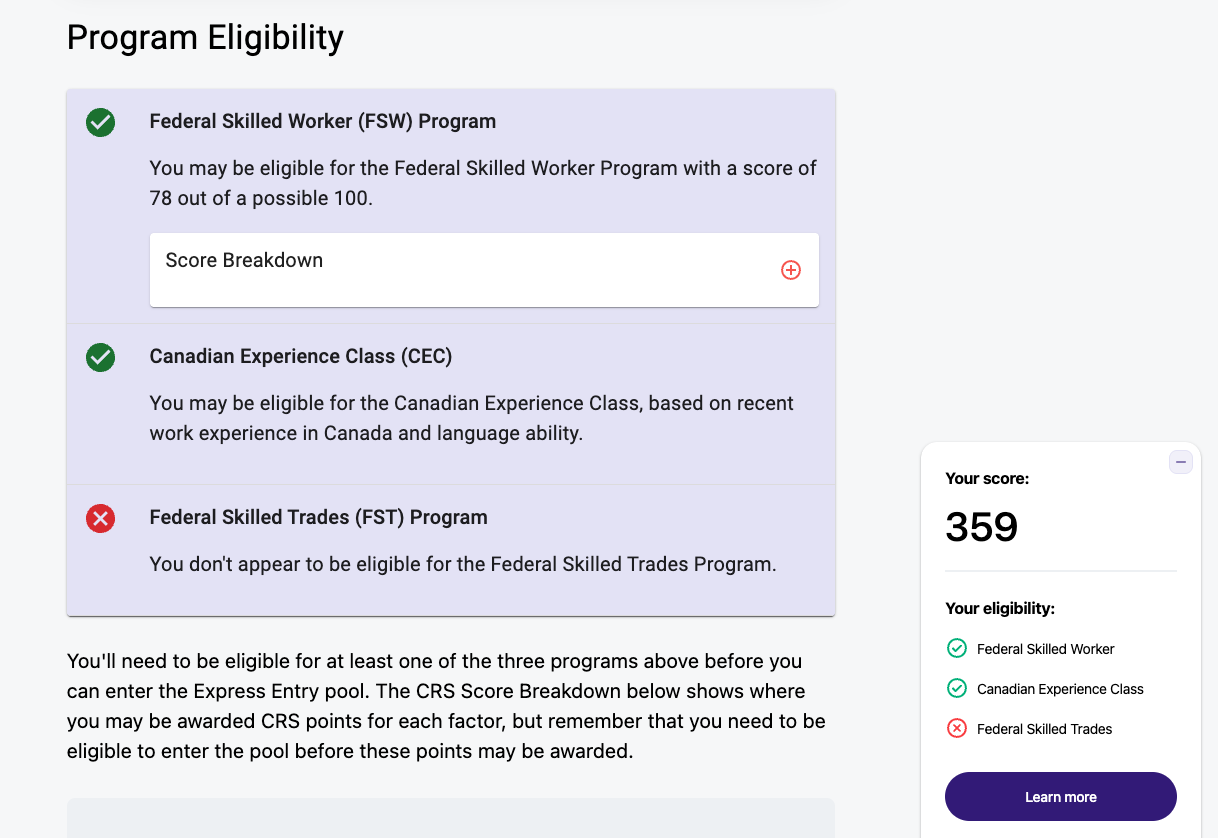This screenshot has height=838, width=1218.
Task: Click the Federal Skilled Trades (FST) Program heading
Action: click(x=318, y=517)
